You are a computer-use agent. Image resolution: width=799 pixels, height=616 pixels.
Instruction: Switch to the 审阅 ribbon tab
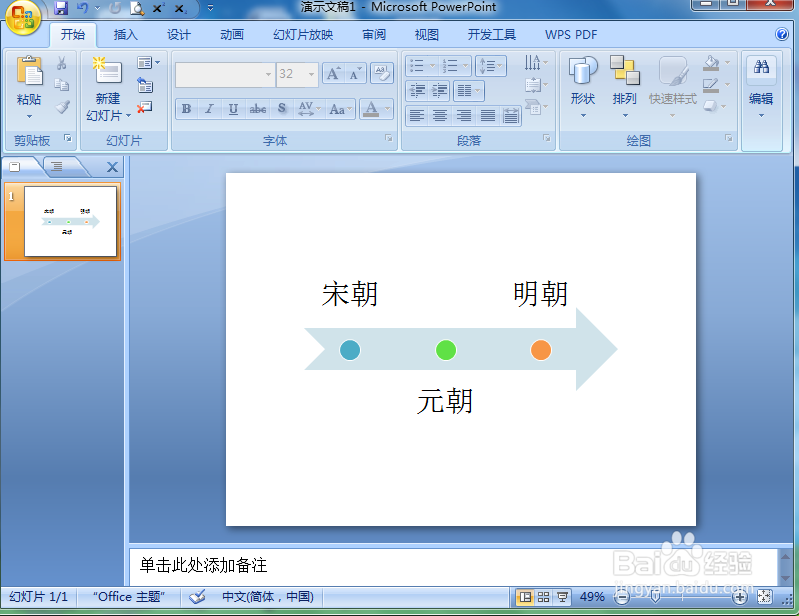click(374, 35)
